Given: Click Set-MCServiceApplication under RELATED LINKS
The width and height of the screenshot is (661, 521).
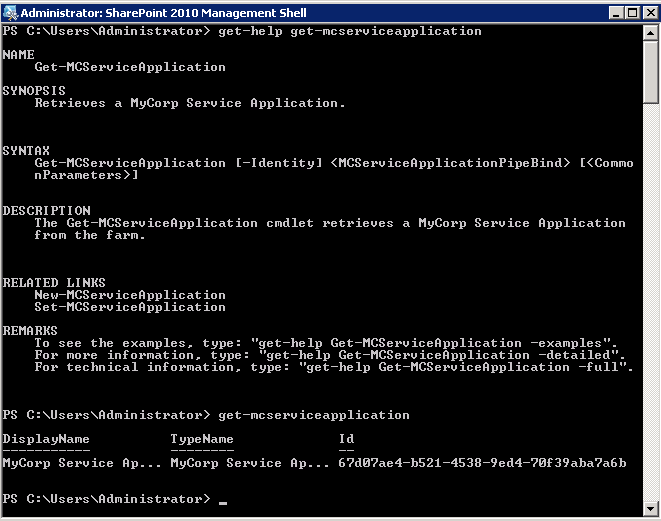Looking at the screenshot, I should 130,307.
